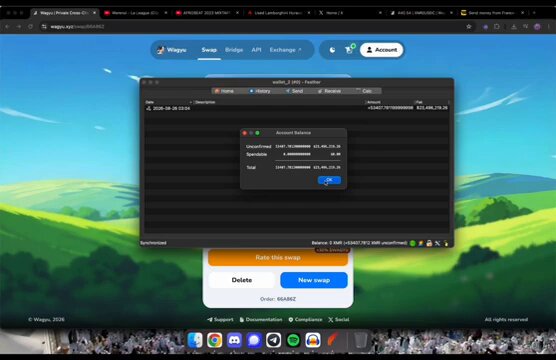
Task: Switch to the Receive tab in Feather
Action: [329, 91]
